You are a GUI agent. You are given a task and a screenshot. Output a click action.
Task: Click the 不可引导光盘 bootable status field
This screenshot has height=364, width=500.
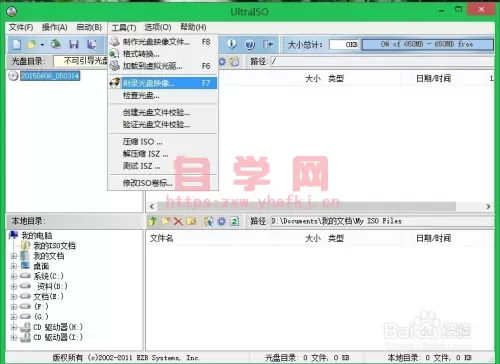(81, 61)
